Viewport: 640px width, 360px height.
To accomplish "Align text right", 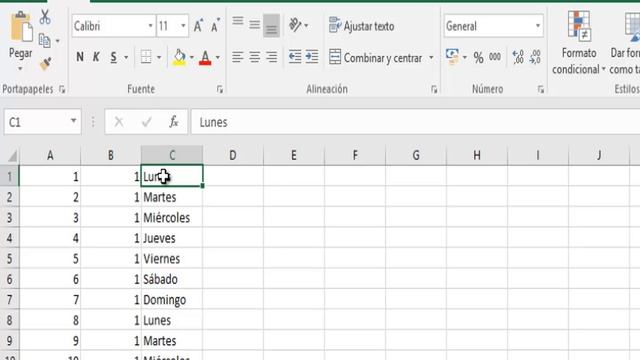I will 271,57.
